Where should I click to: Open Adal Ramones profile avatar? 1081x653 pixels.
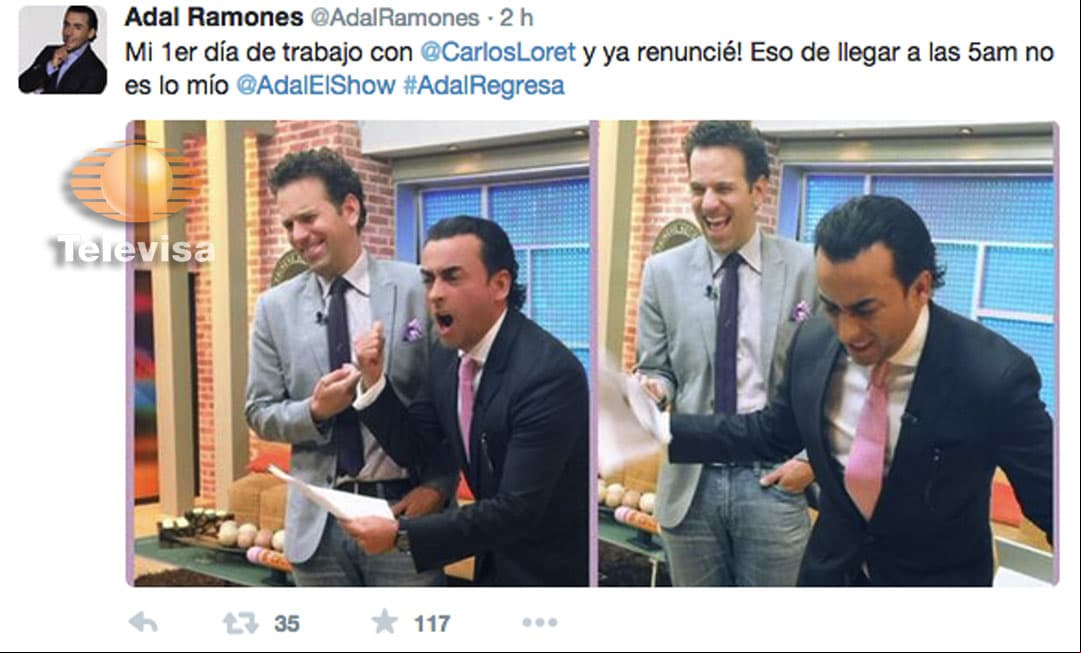pyautogui.click(x=63, y=50)
